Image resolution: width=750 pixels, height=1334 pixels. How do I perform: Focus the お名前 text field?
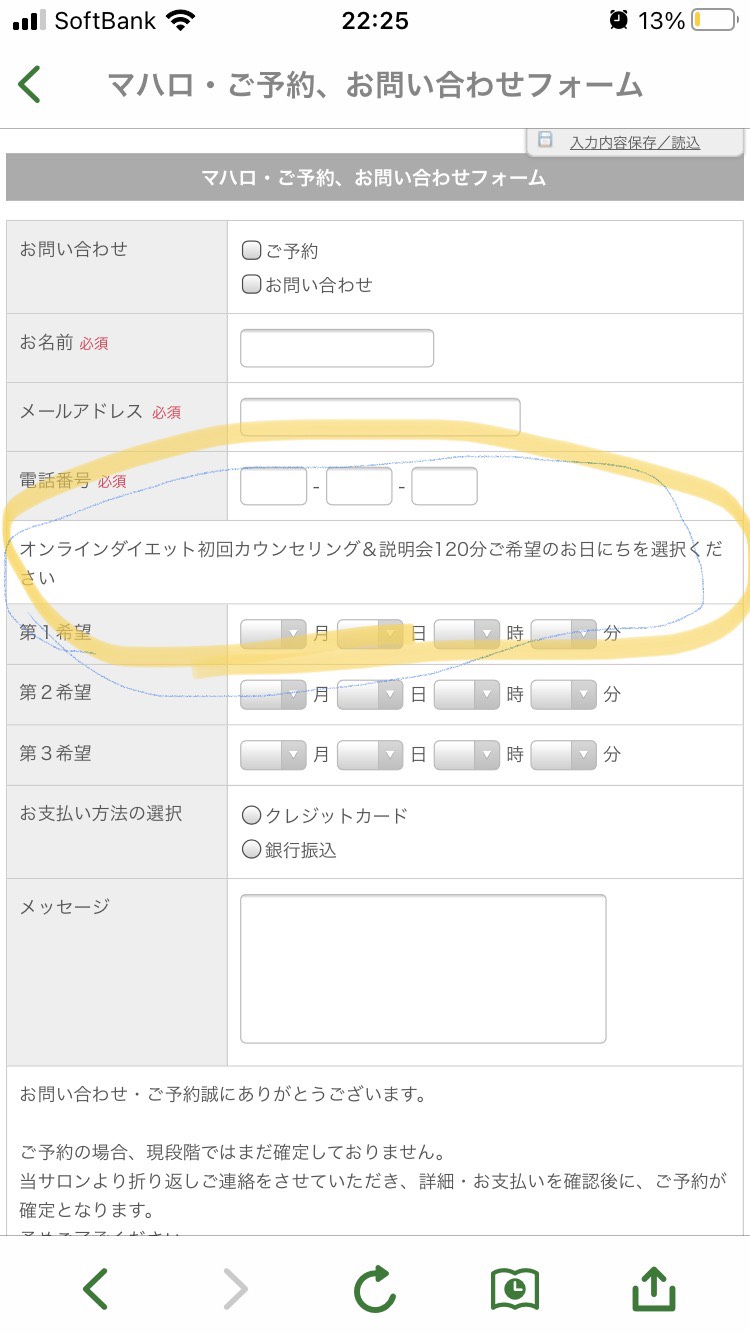pos(337,348)
